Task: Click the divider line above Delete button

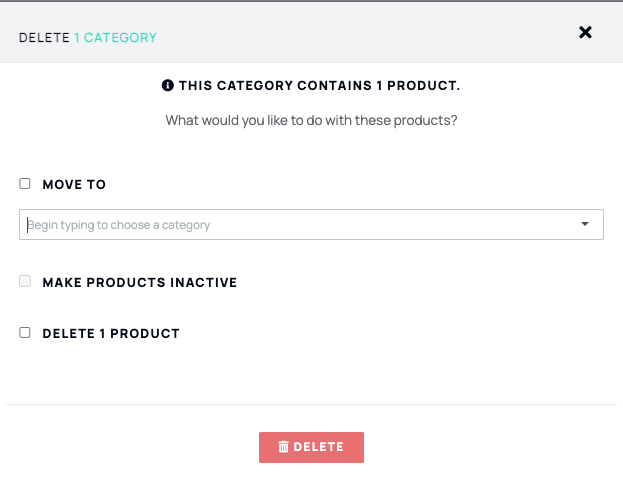Action: coord(312,405)
